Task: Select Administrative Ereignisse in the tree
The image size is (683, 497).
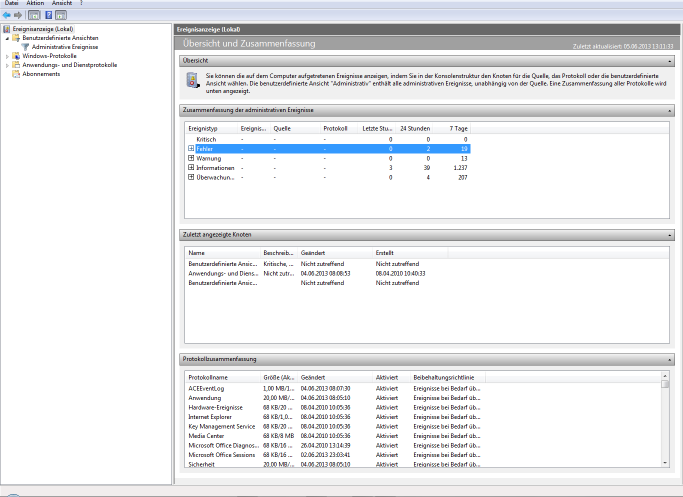Action: [65, 47]
